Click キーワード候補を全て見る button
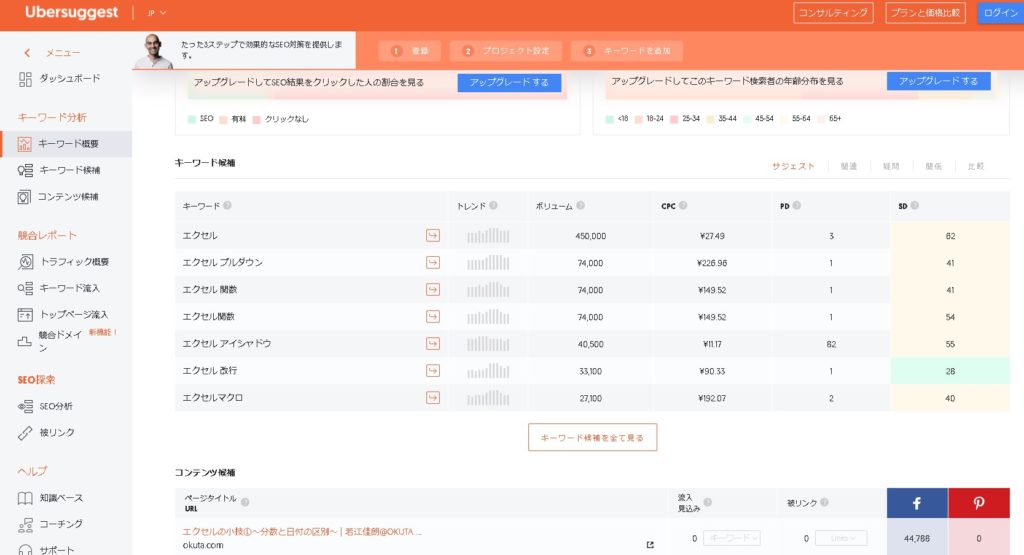This screenshot has width=1024, height=555. [x=592, y=437]
